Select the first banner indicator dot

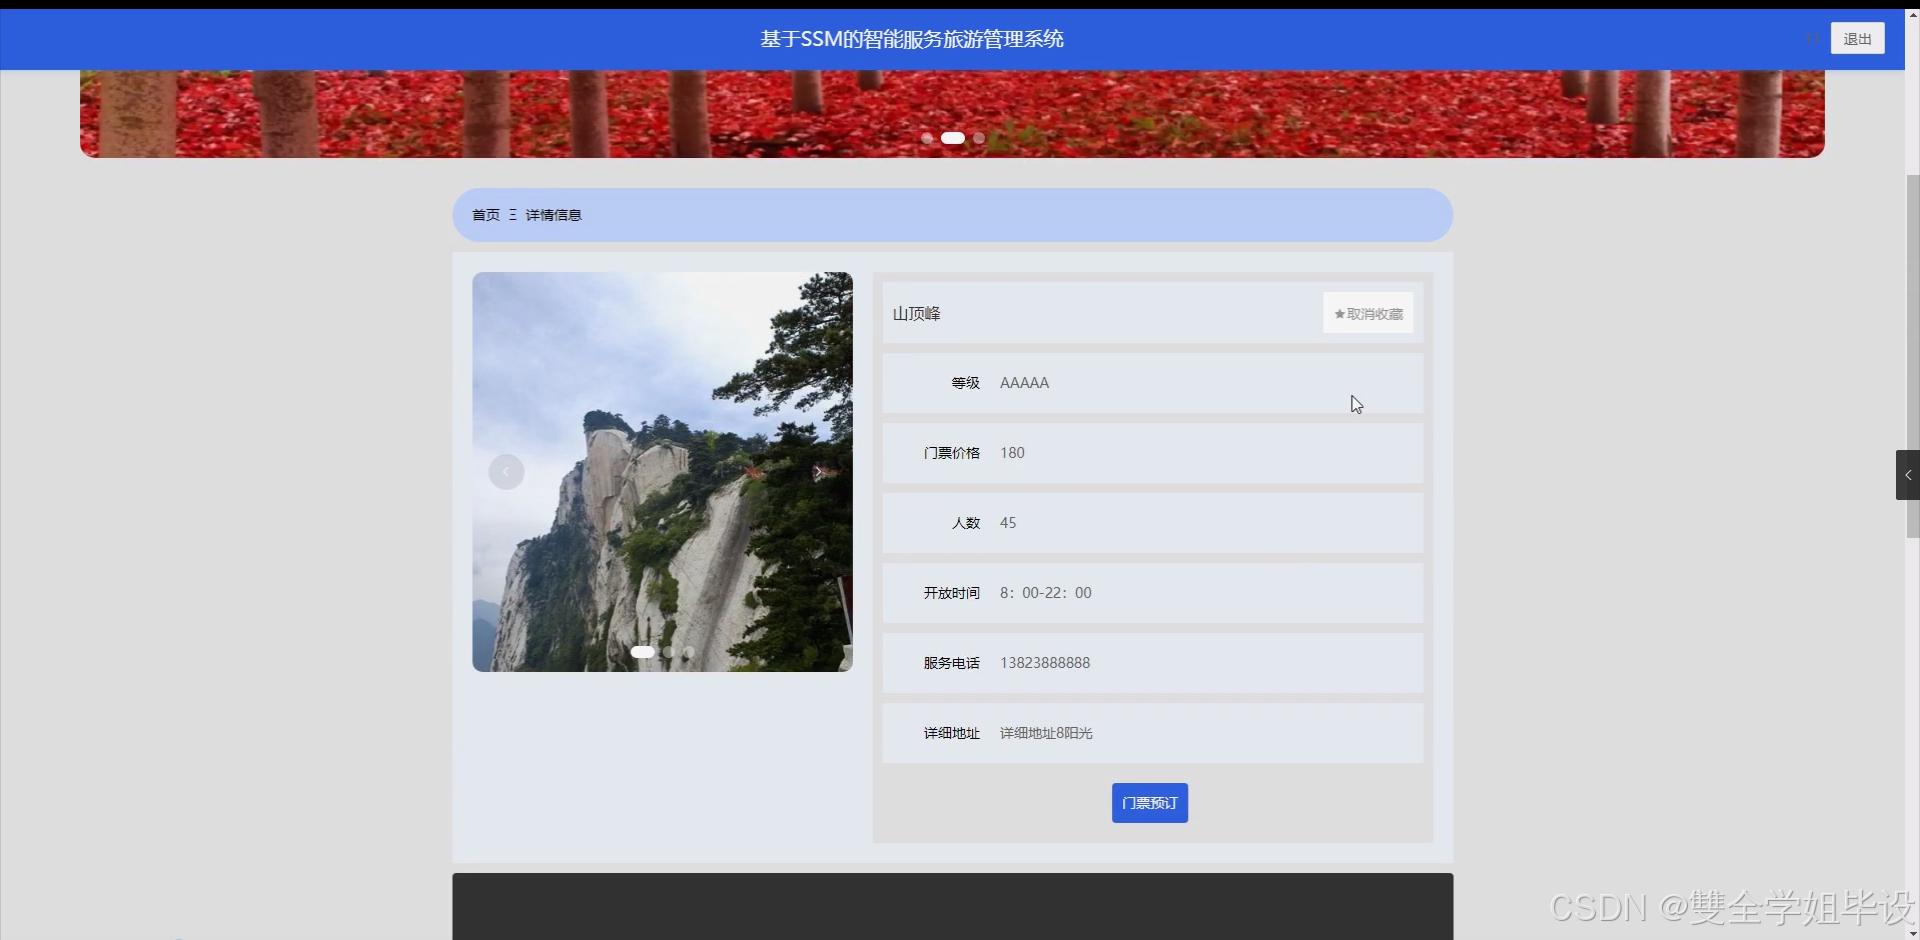(928, 138)
